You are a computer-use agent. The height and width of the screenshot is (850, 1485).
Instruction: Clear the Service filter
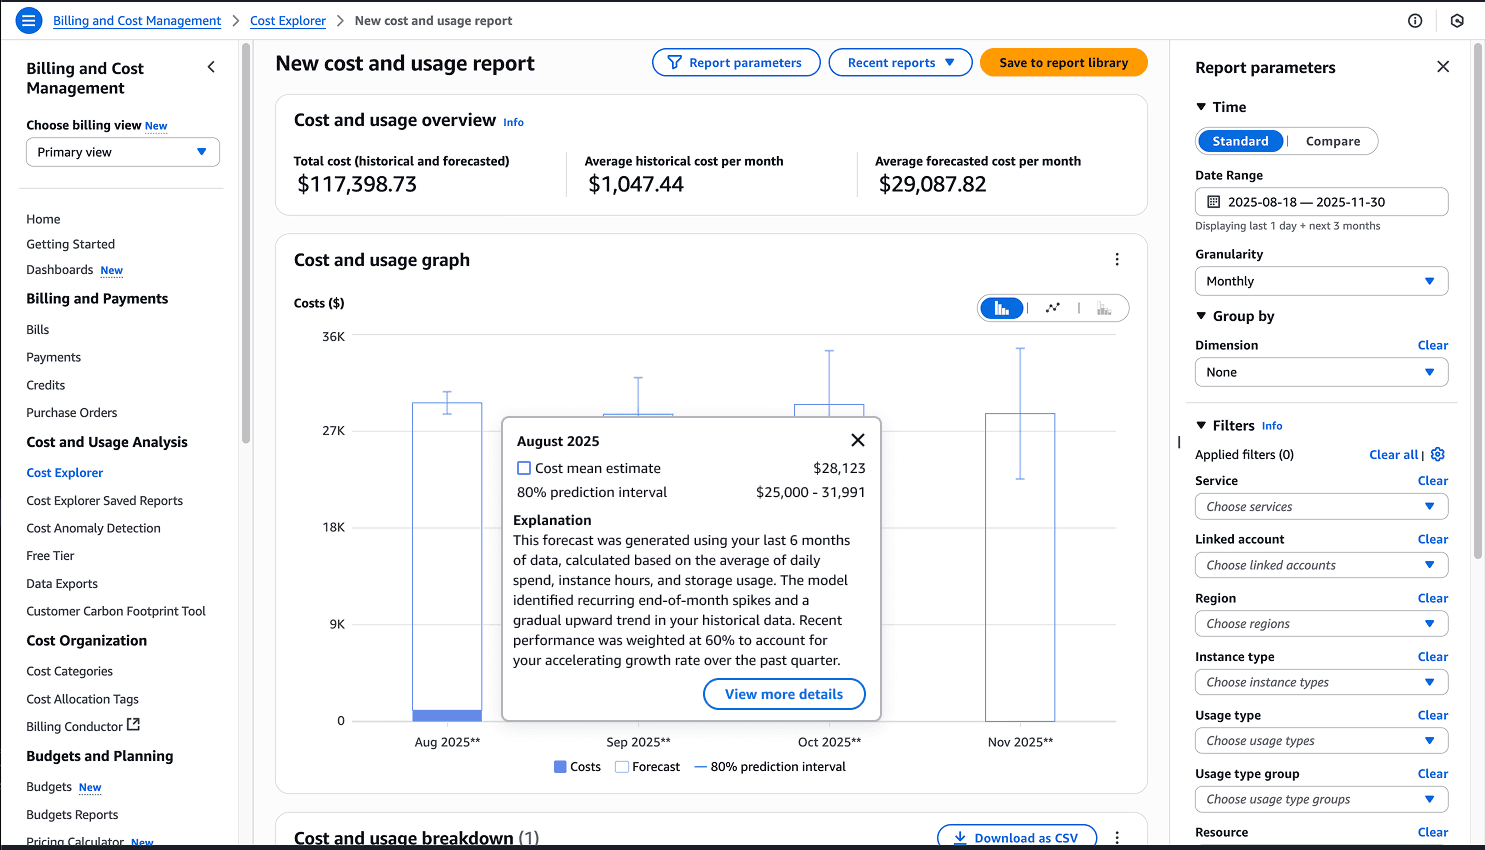[1433, 481]
